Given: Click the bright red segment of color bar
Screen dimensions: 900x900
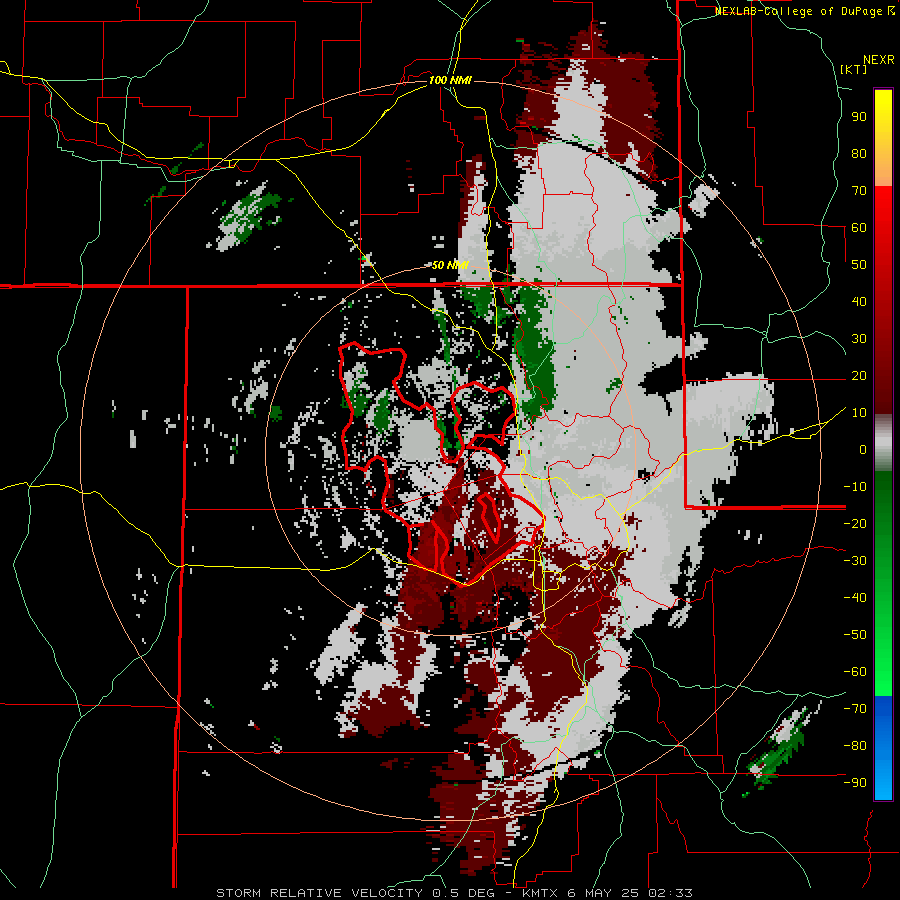Looking at the screenshot, I should [x=883, y=230].
